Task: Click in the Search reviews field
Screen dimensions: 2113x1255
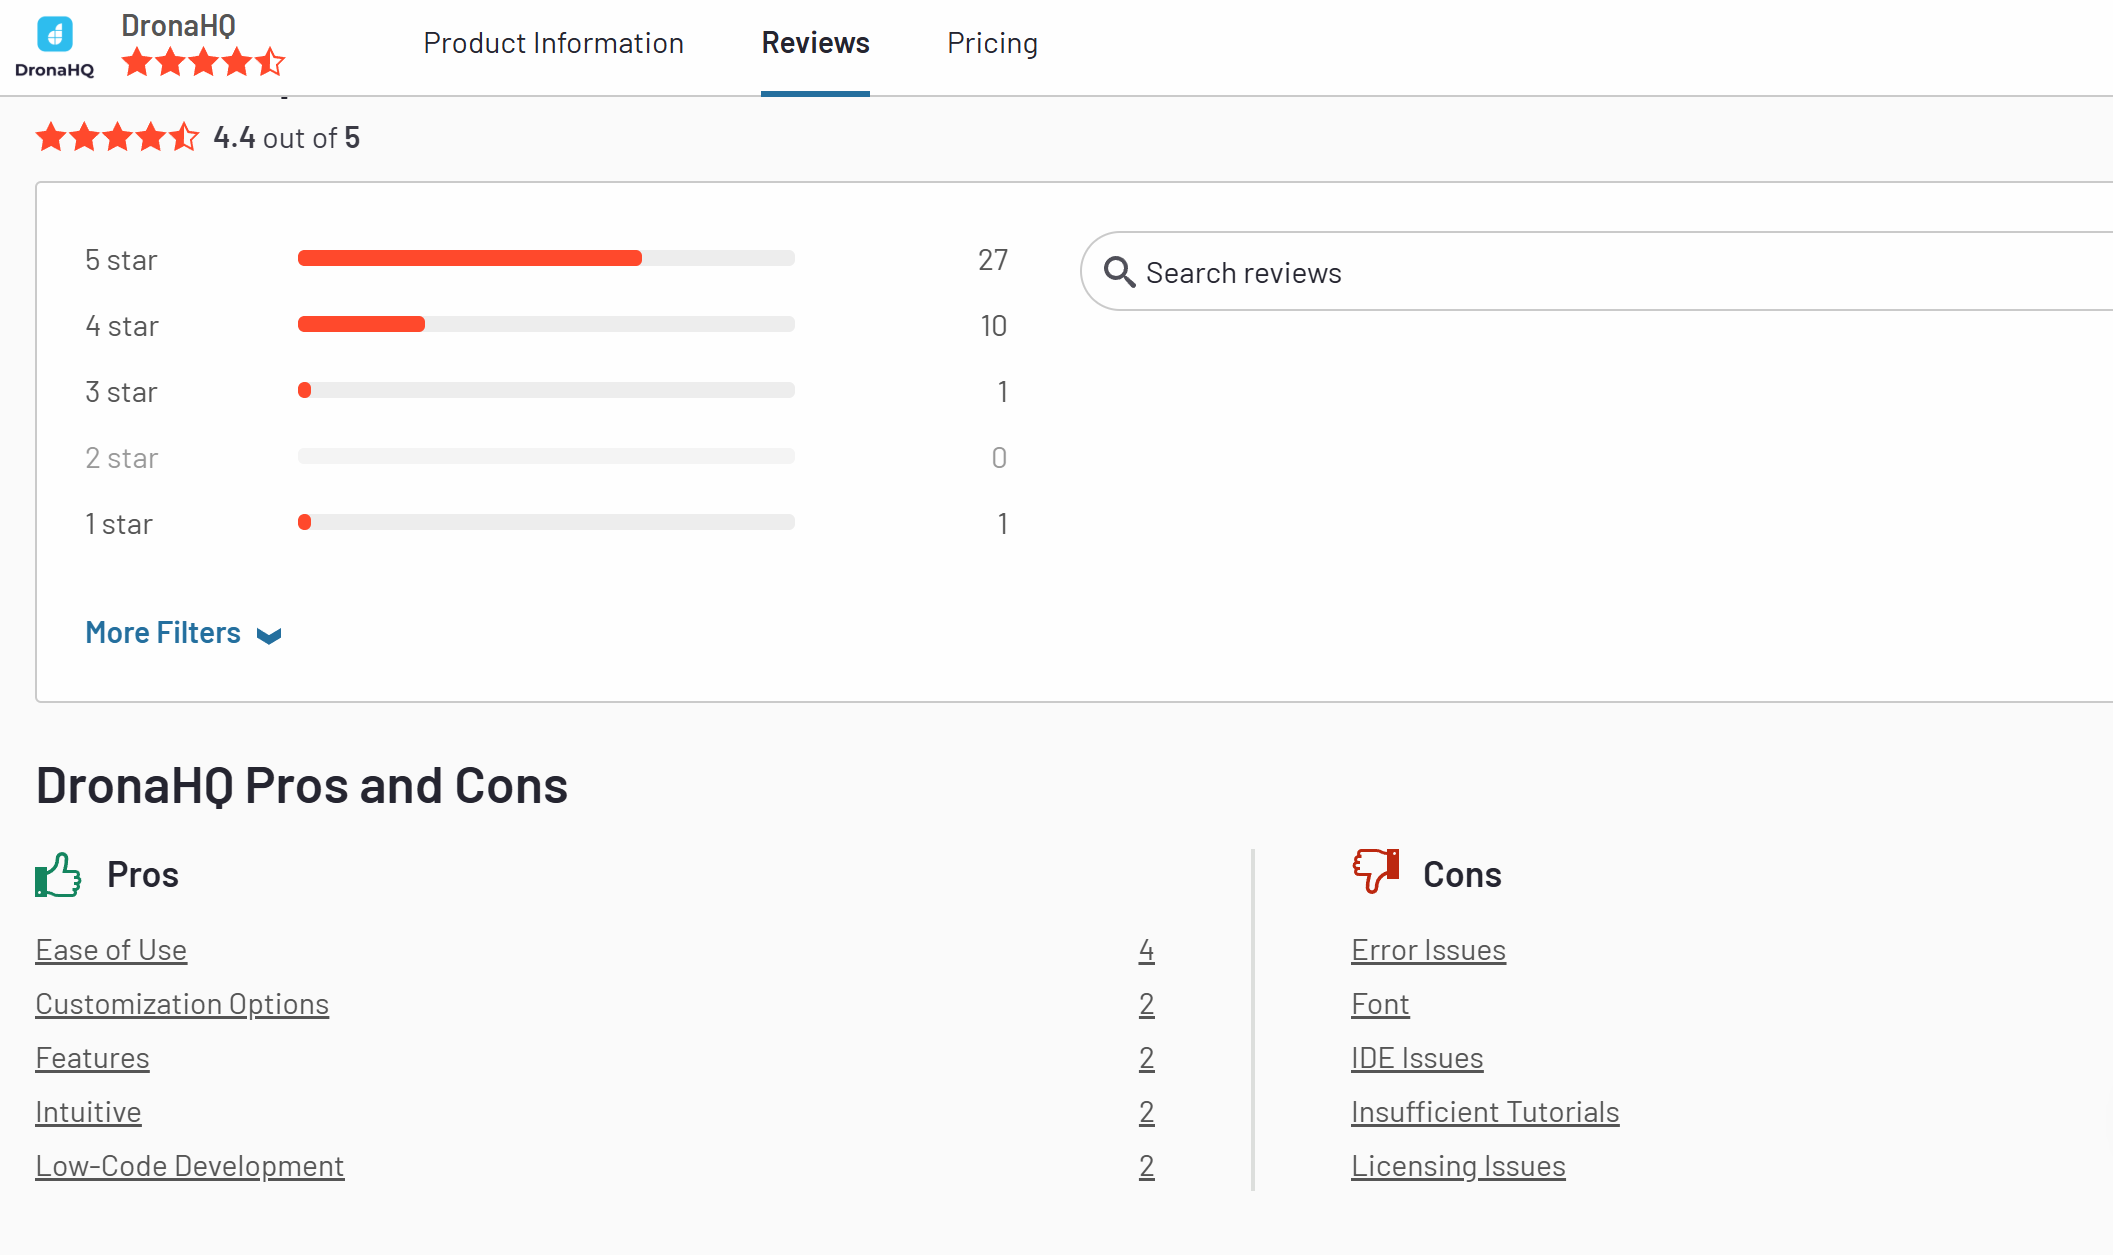Action: 1597,272
